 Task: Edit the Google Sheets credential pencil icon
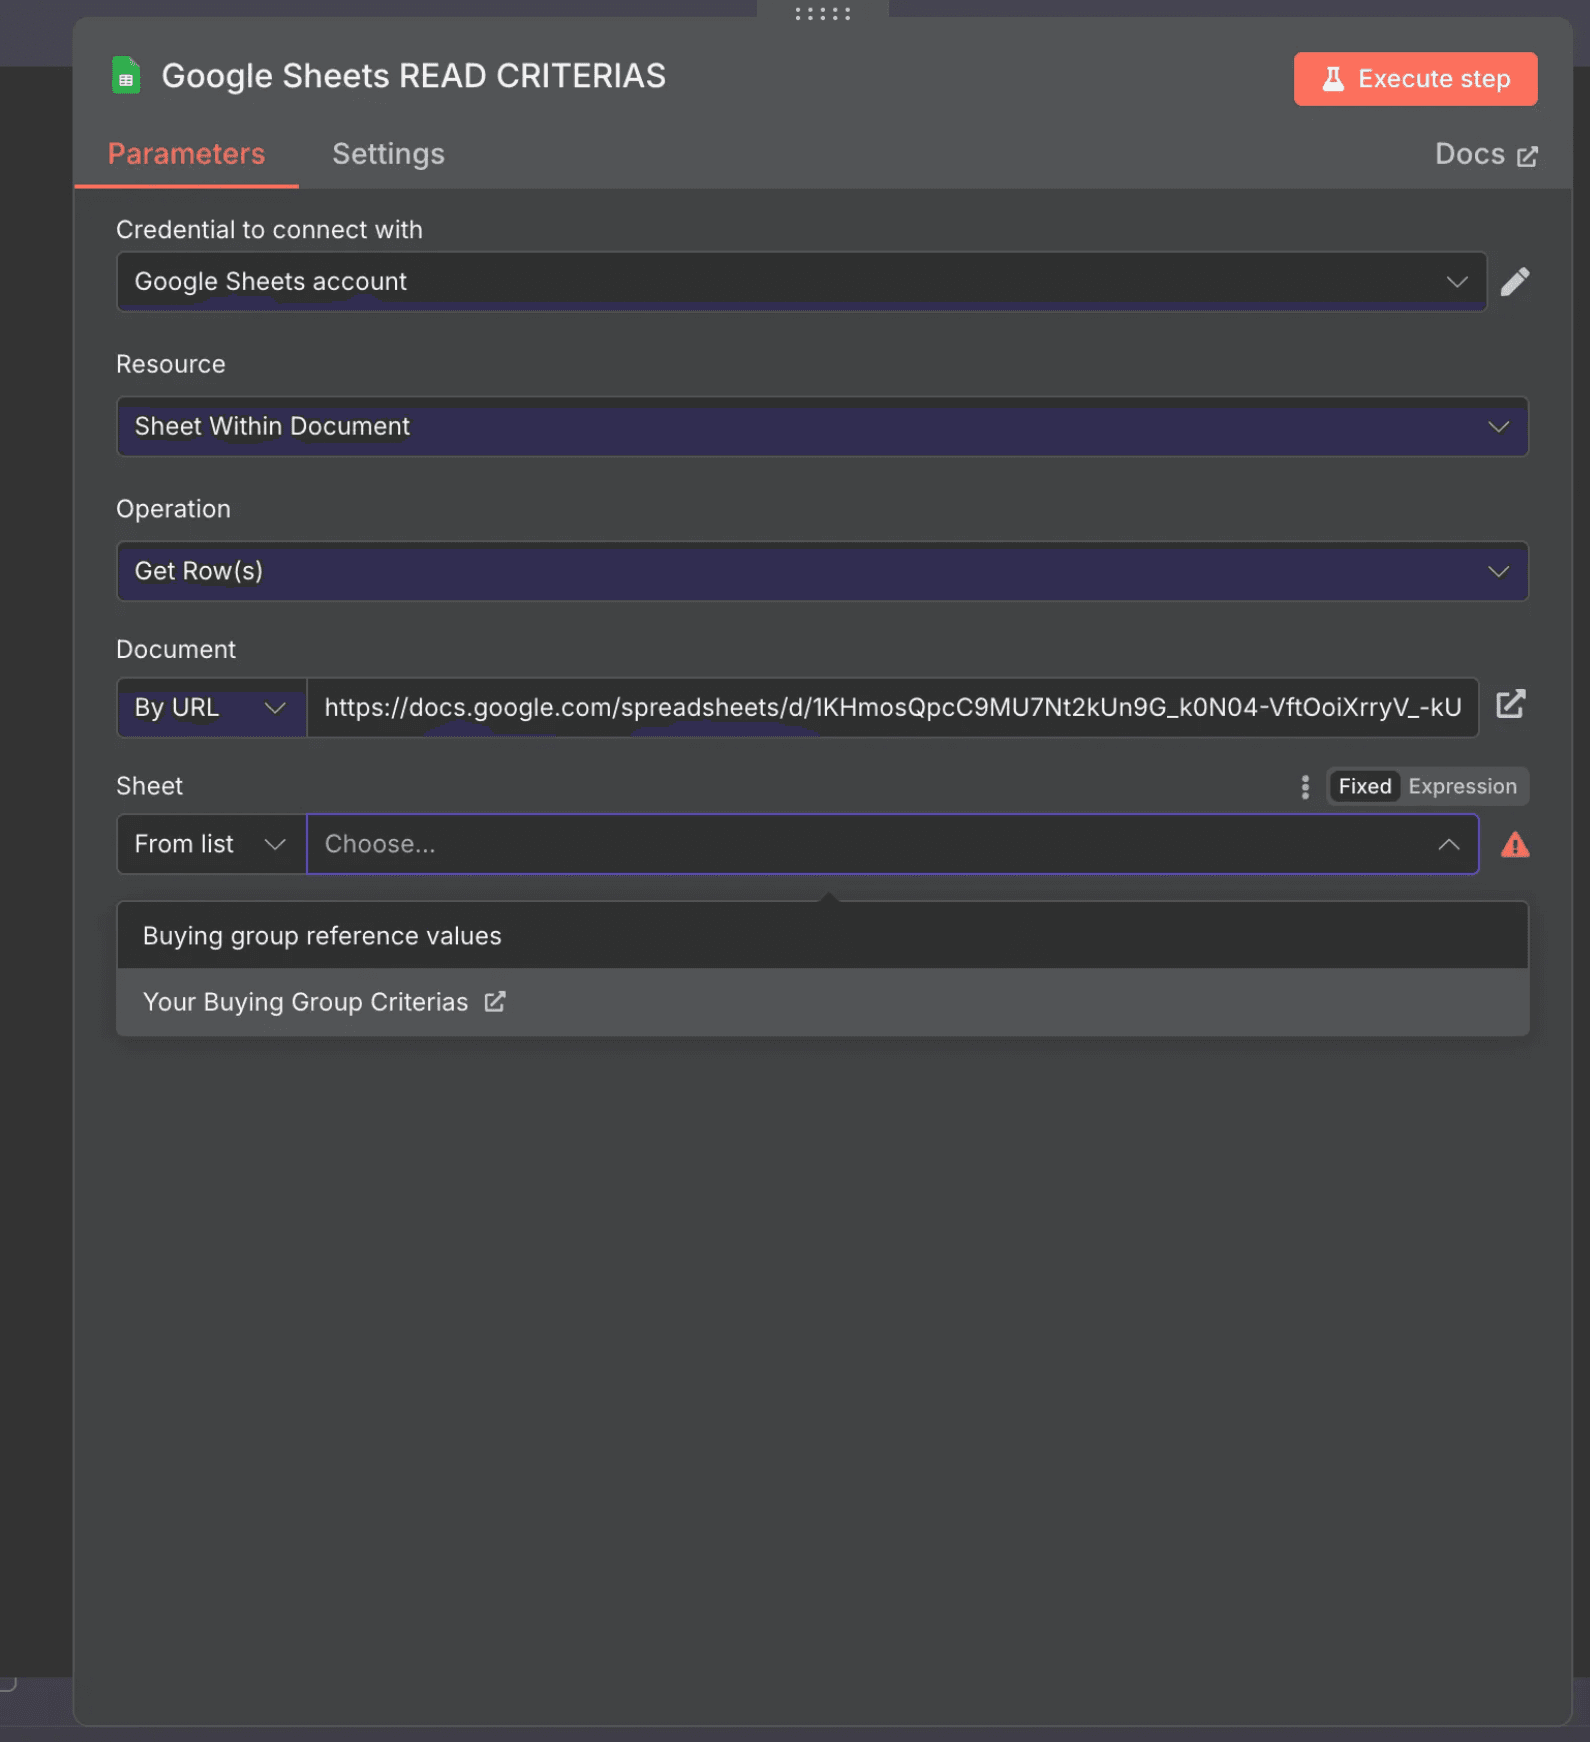(x=1514, y=282)
